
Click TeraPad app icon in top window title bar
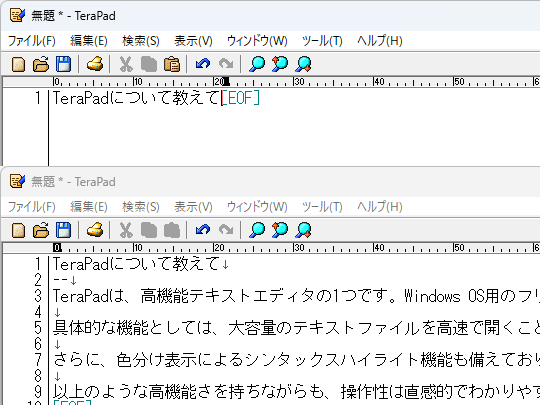(x=17, y=15)
